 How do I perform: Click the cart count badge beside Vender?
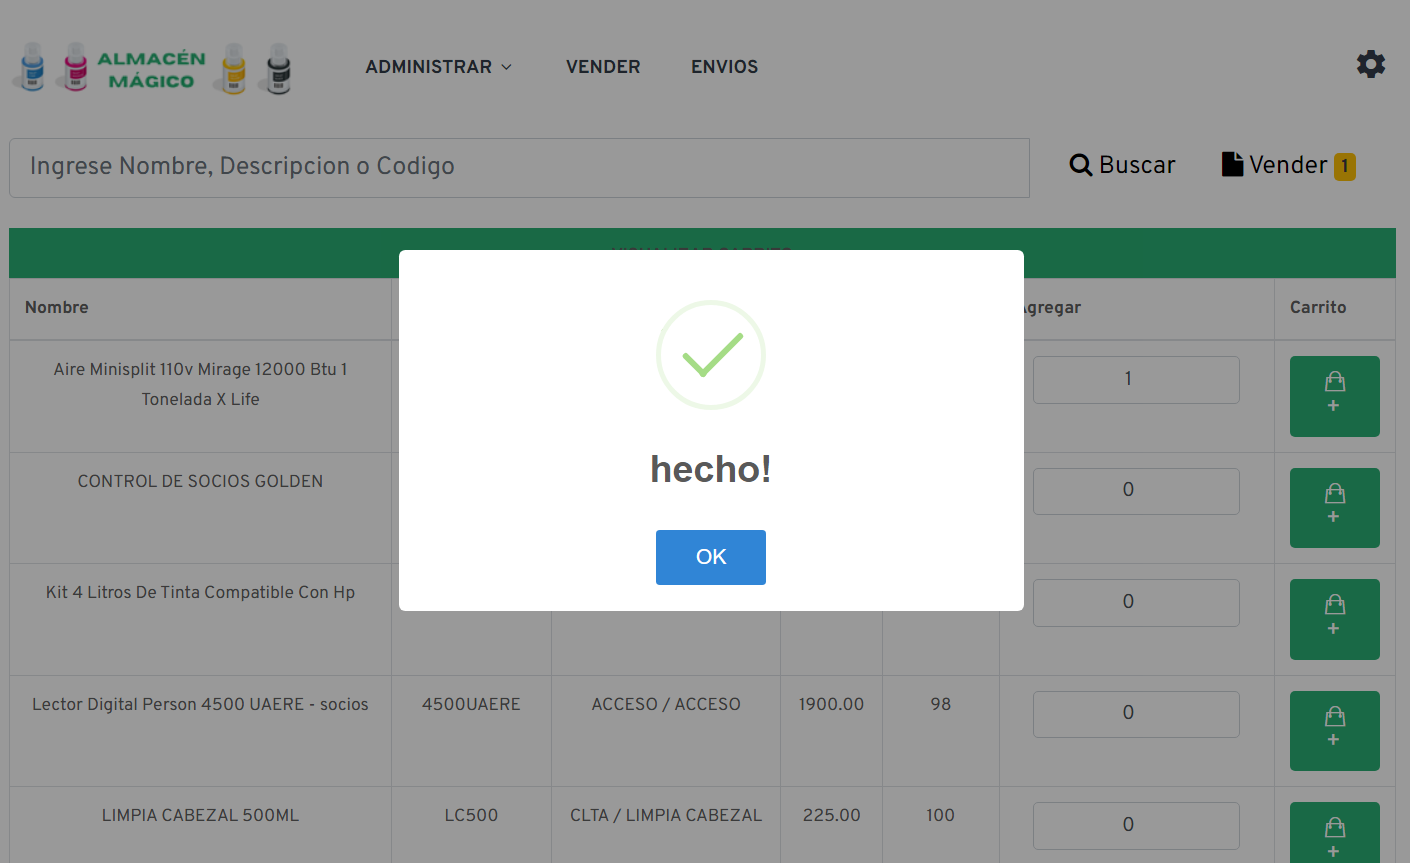coord(1345,166)
